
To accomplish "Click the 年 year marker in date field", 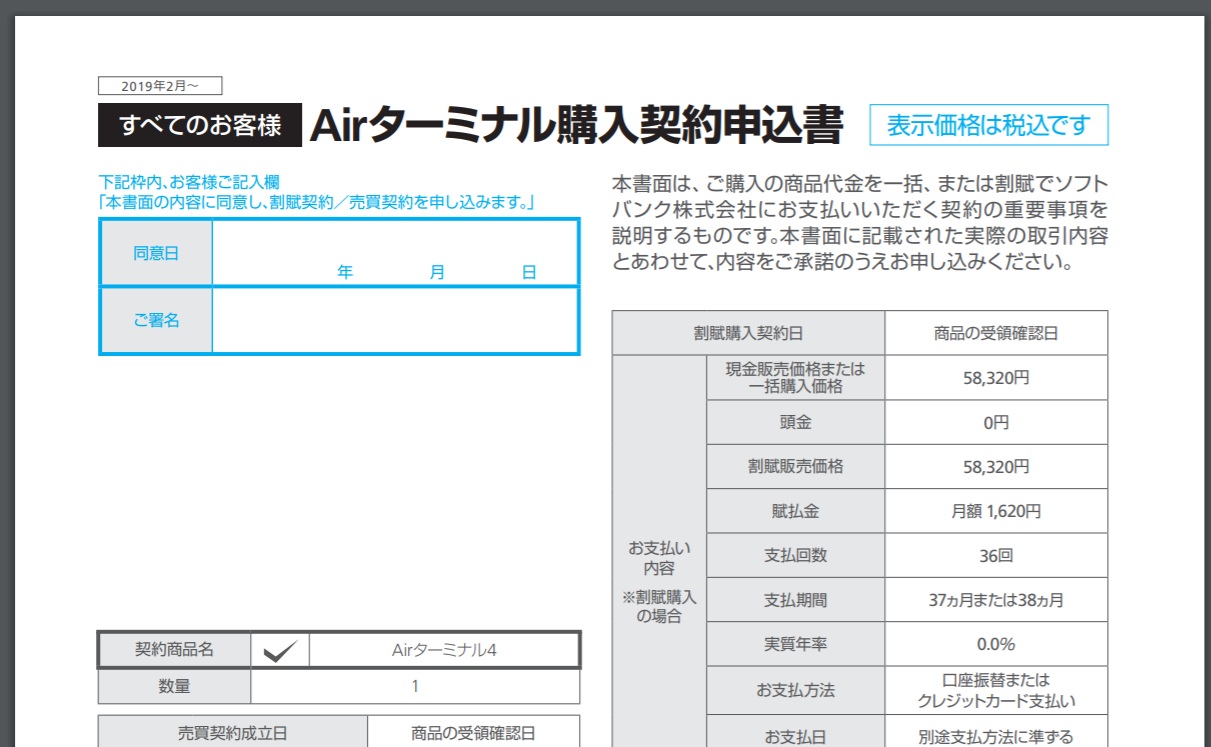I will (345, 272).
